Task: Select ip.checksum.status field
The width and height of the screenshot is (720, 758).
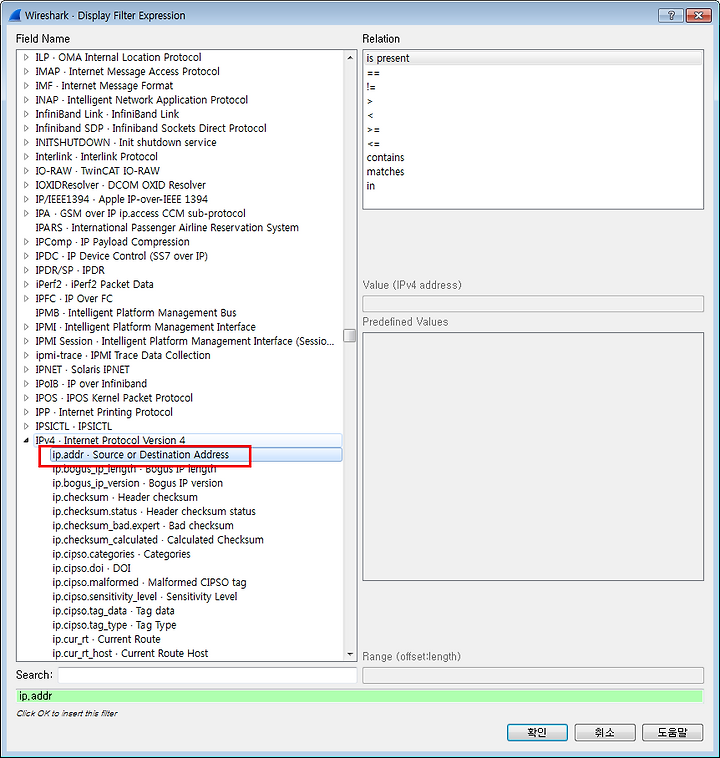Action: (154, 511)
